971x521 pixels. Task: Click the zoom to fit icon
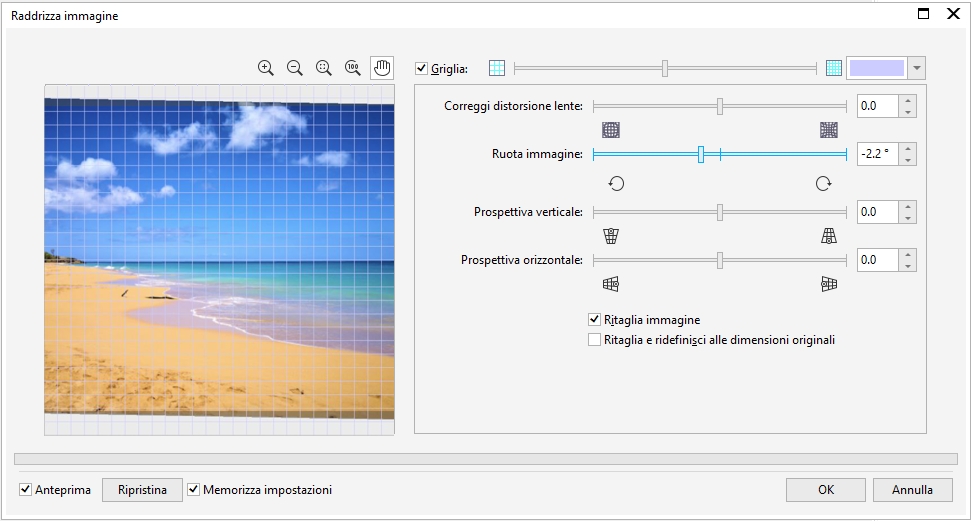pyautogui.click(x=323, y=68)
